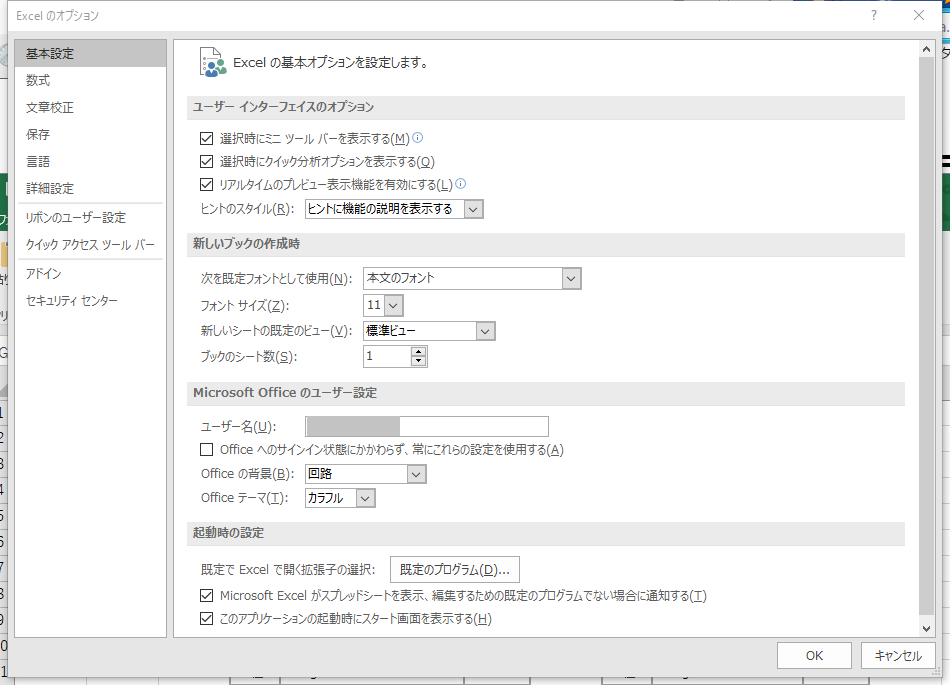950x685 pixels.
Task: Toggle 選択時にミニ ツール バーを表示する checkbox
Action: tap(207, 139)
